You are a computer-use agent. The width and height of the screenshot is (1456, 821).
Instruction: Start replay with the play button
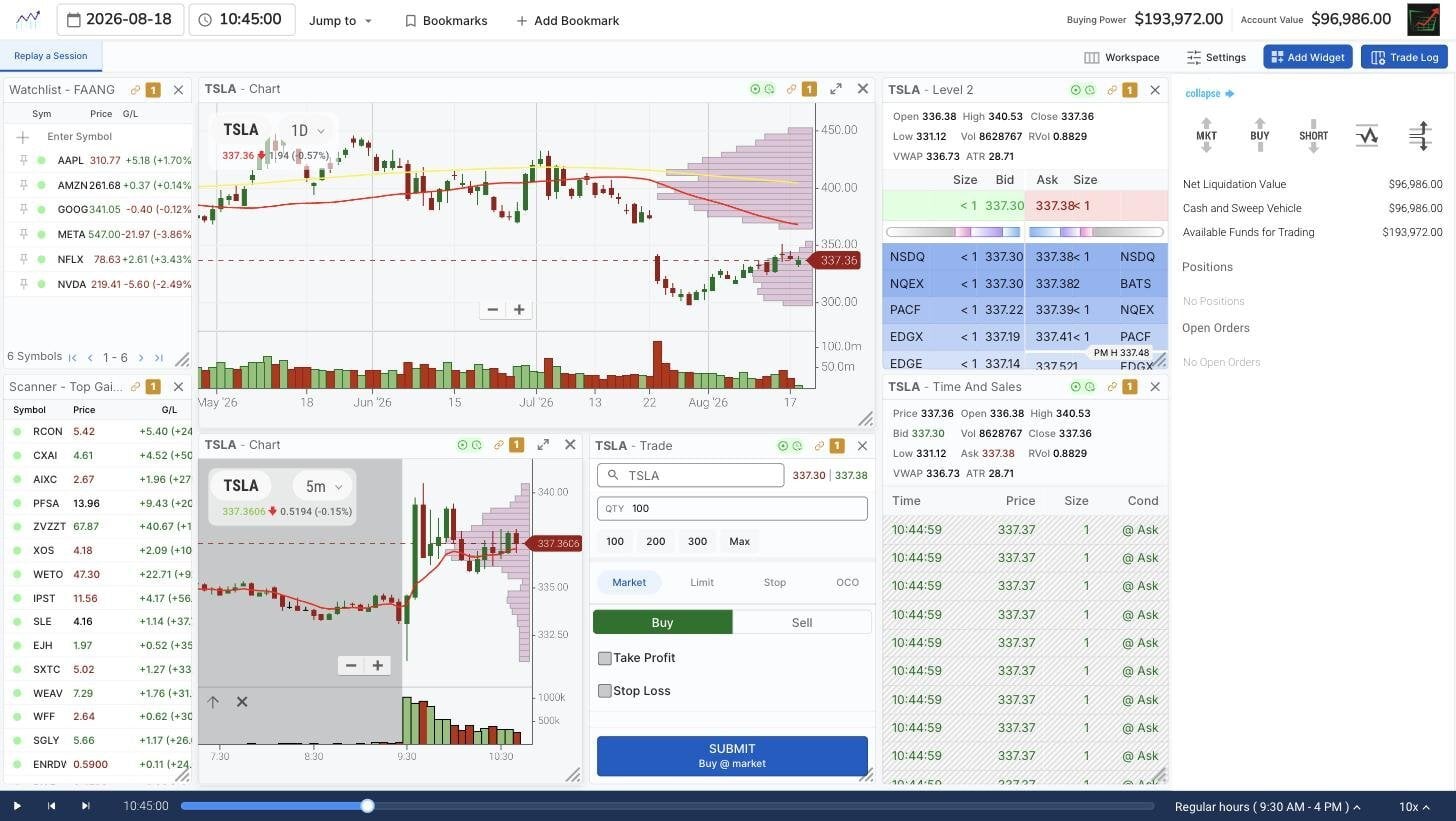pos(17,806)
